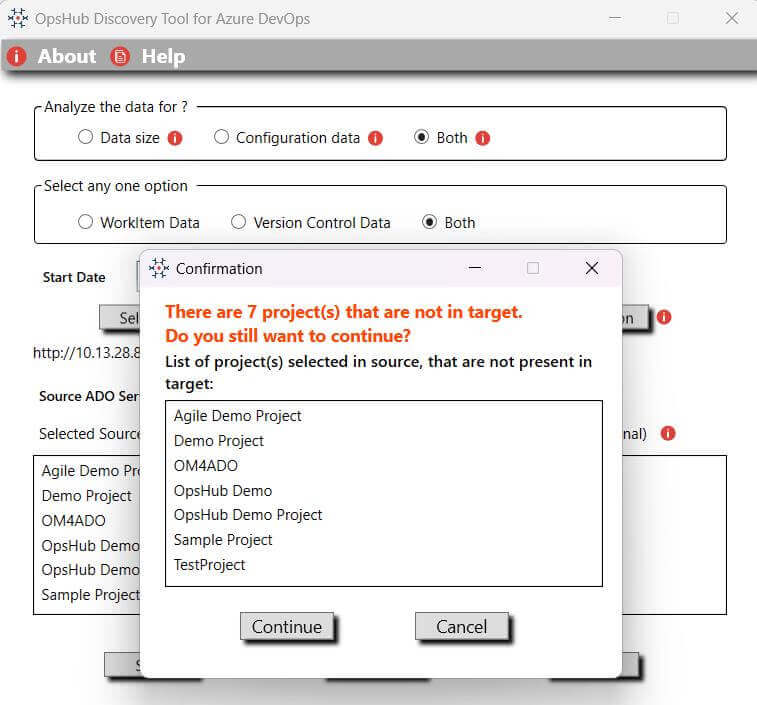Click the OpsHub logo in Confirmation dialog title
Screen dimensions: 757x705
(x=159, y=268)
